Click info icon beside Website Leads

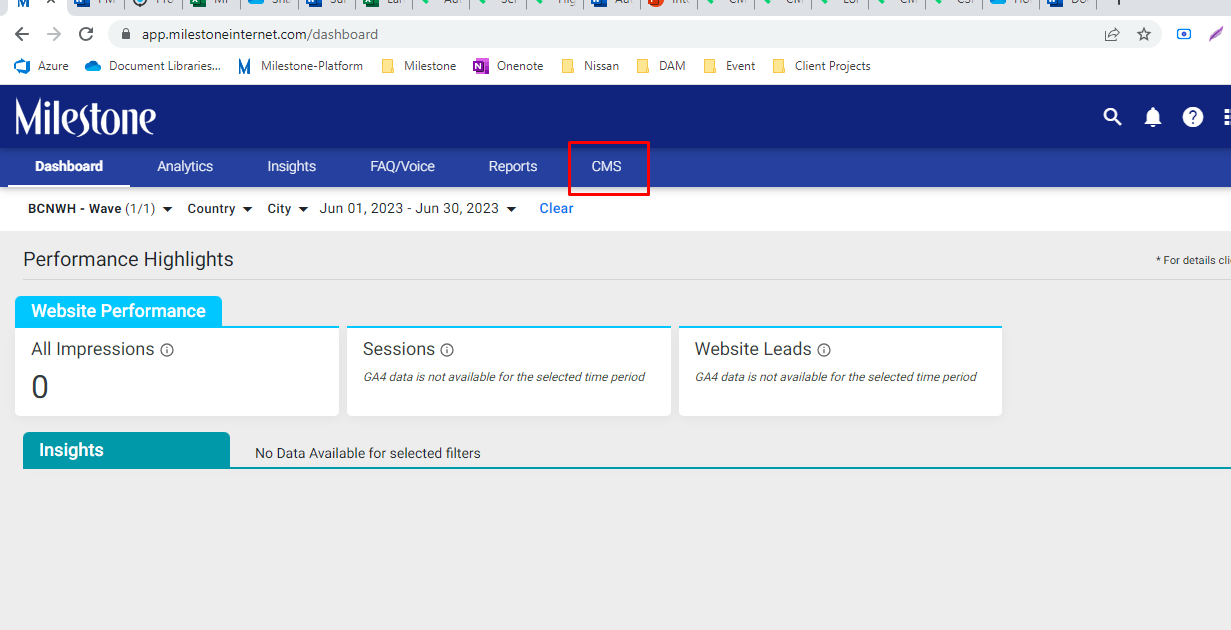pyautogui.click(x=824, y=350)
